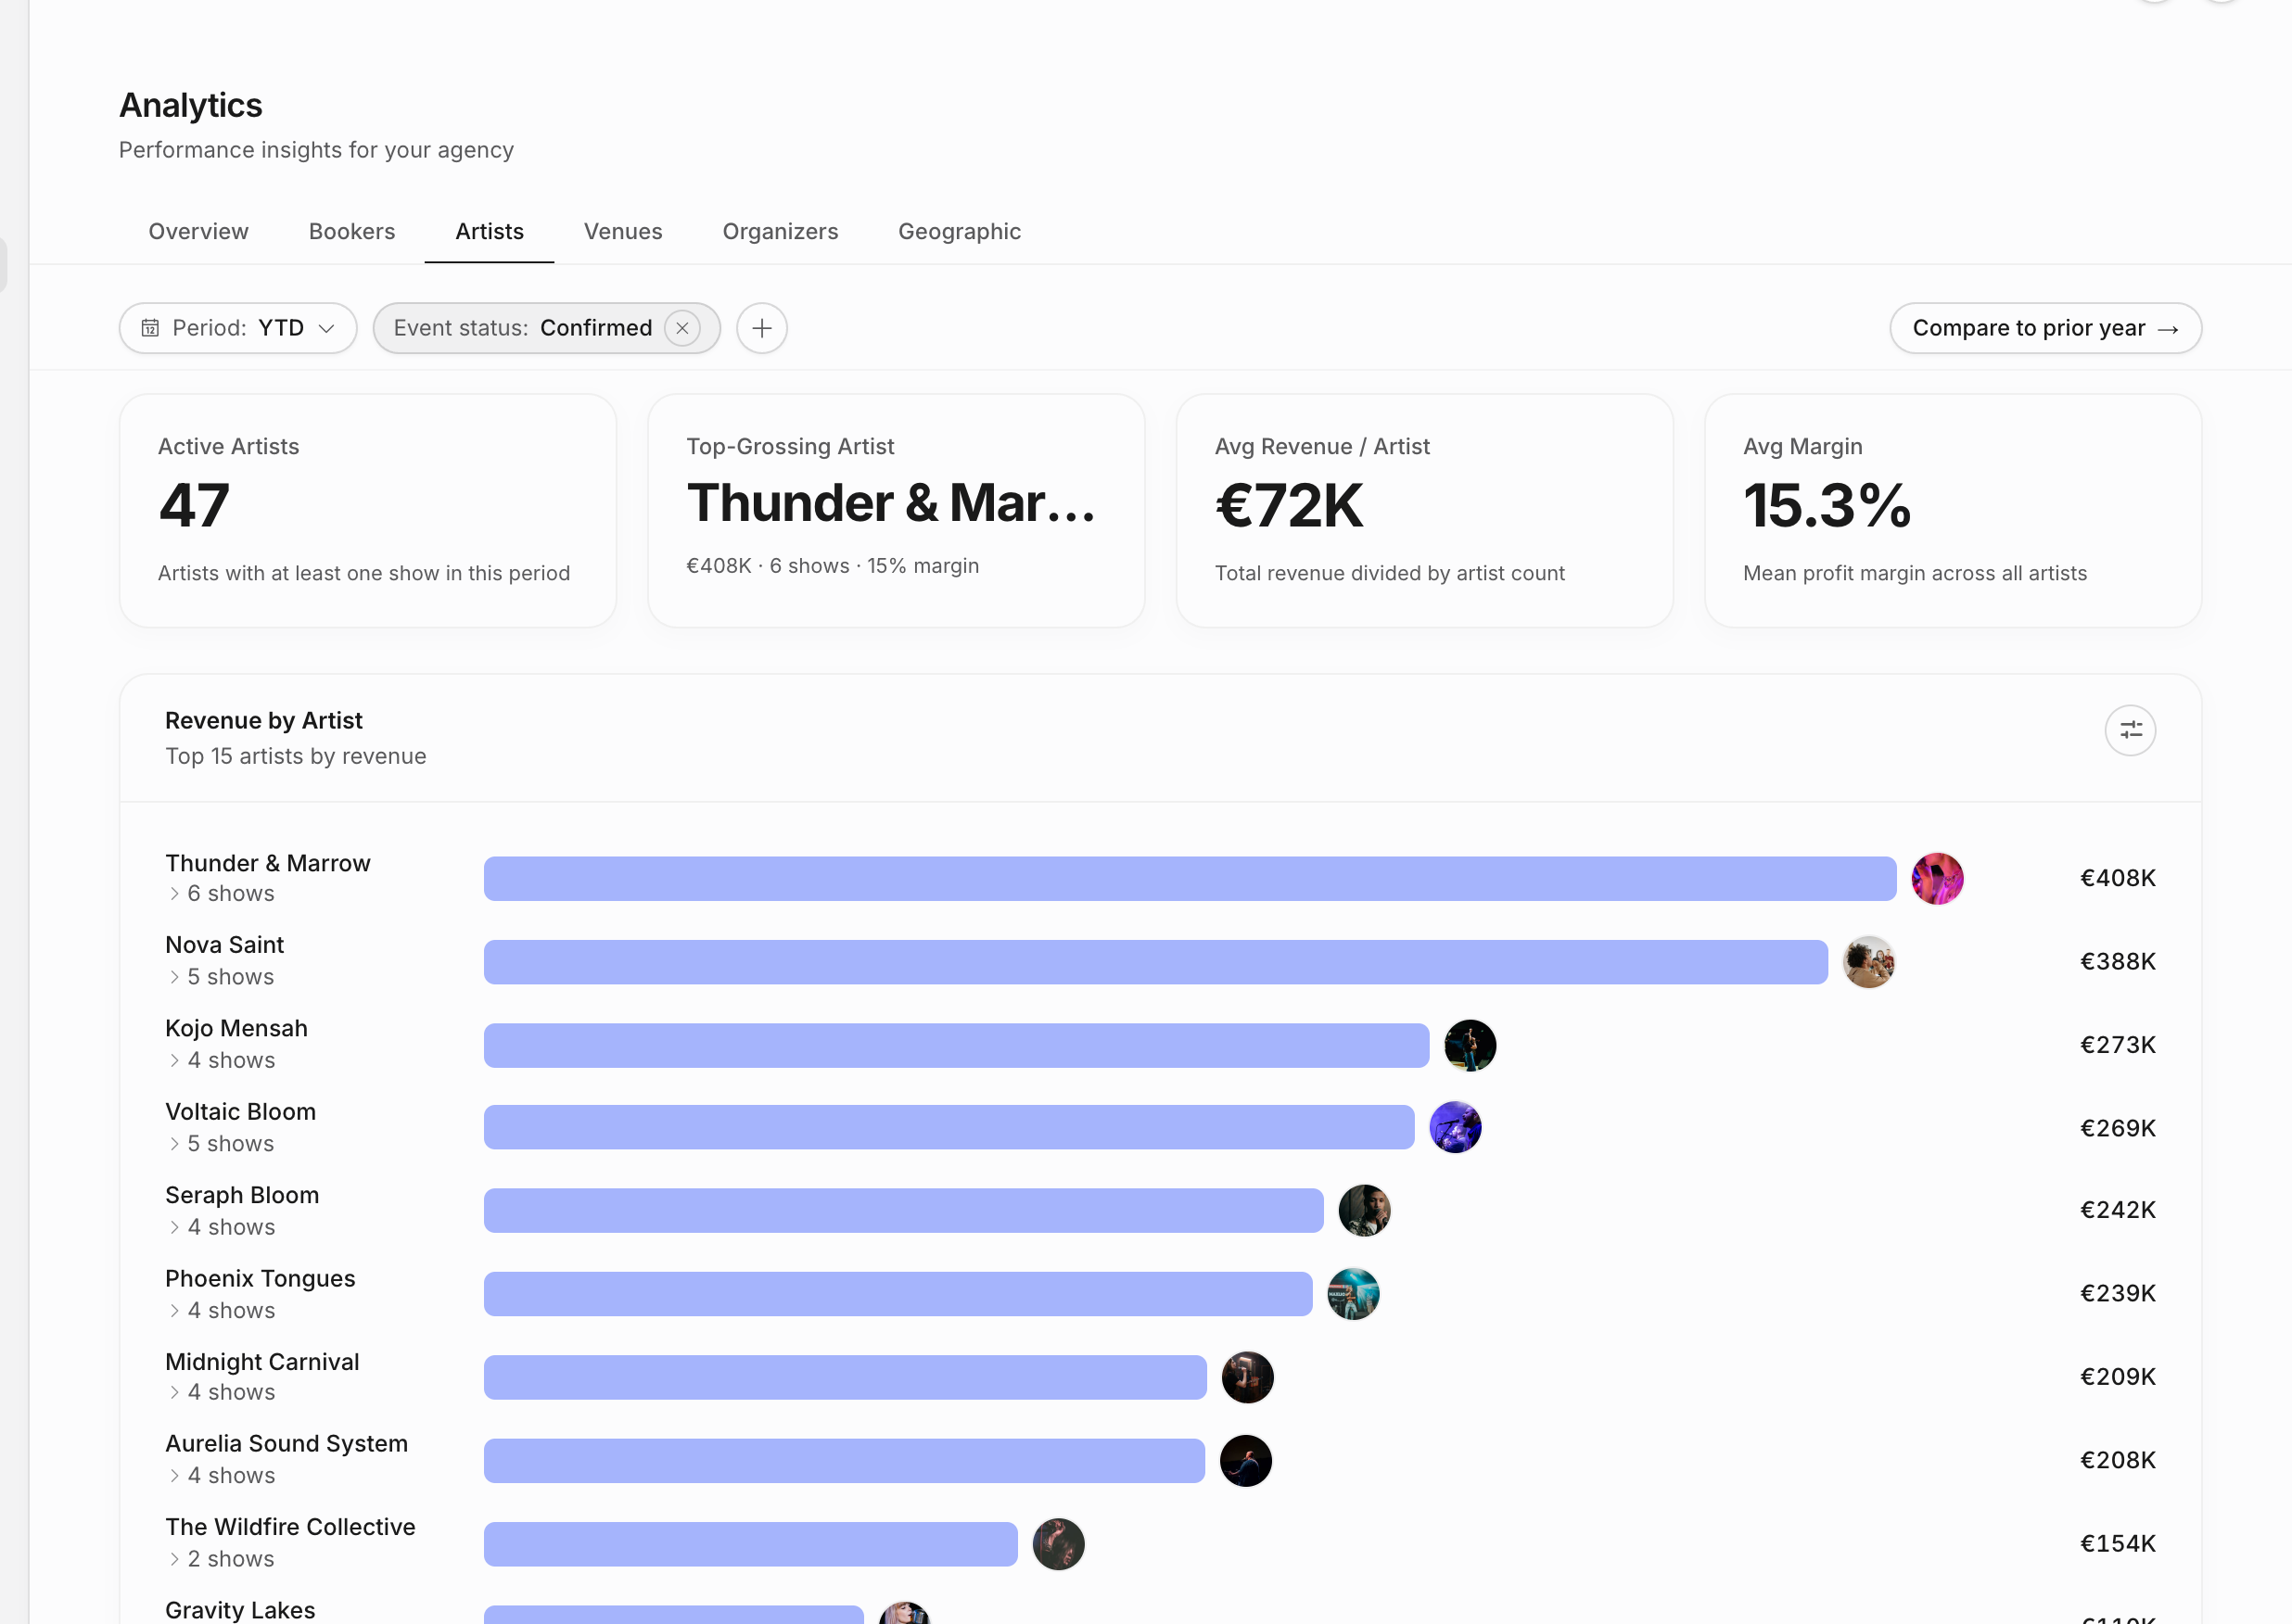The image size is (2292, 1624).
Task: Expand Nova Saint 5 shows
Action: point(221,976)
